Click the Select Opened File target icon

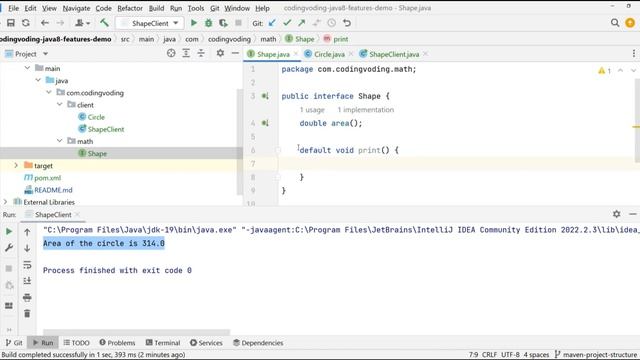[x=171, y=53]
